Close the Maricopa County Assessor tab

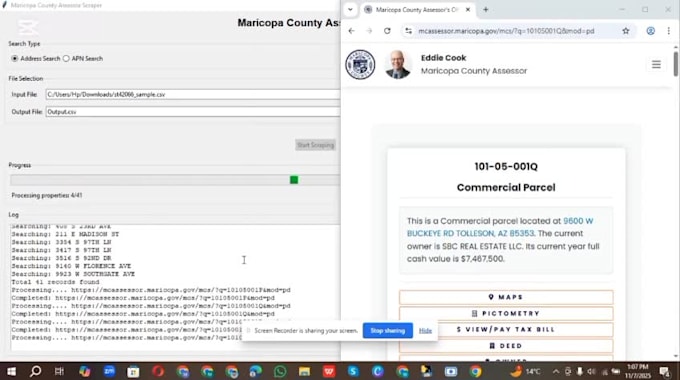coord(468,10)
